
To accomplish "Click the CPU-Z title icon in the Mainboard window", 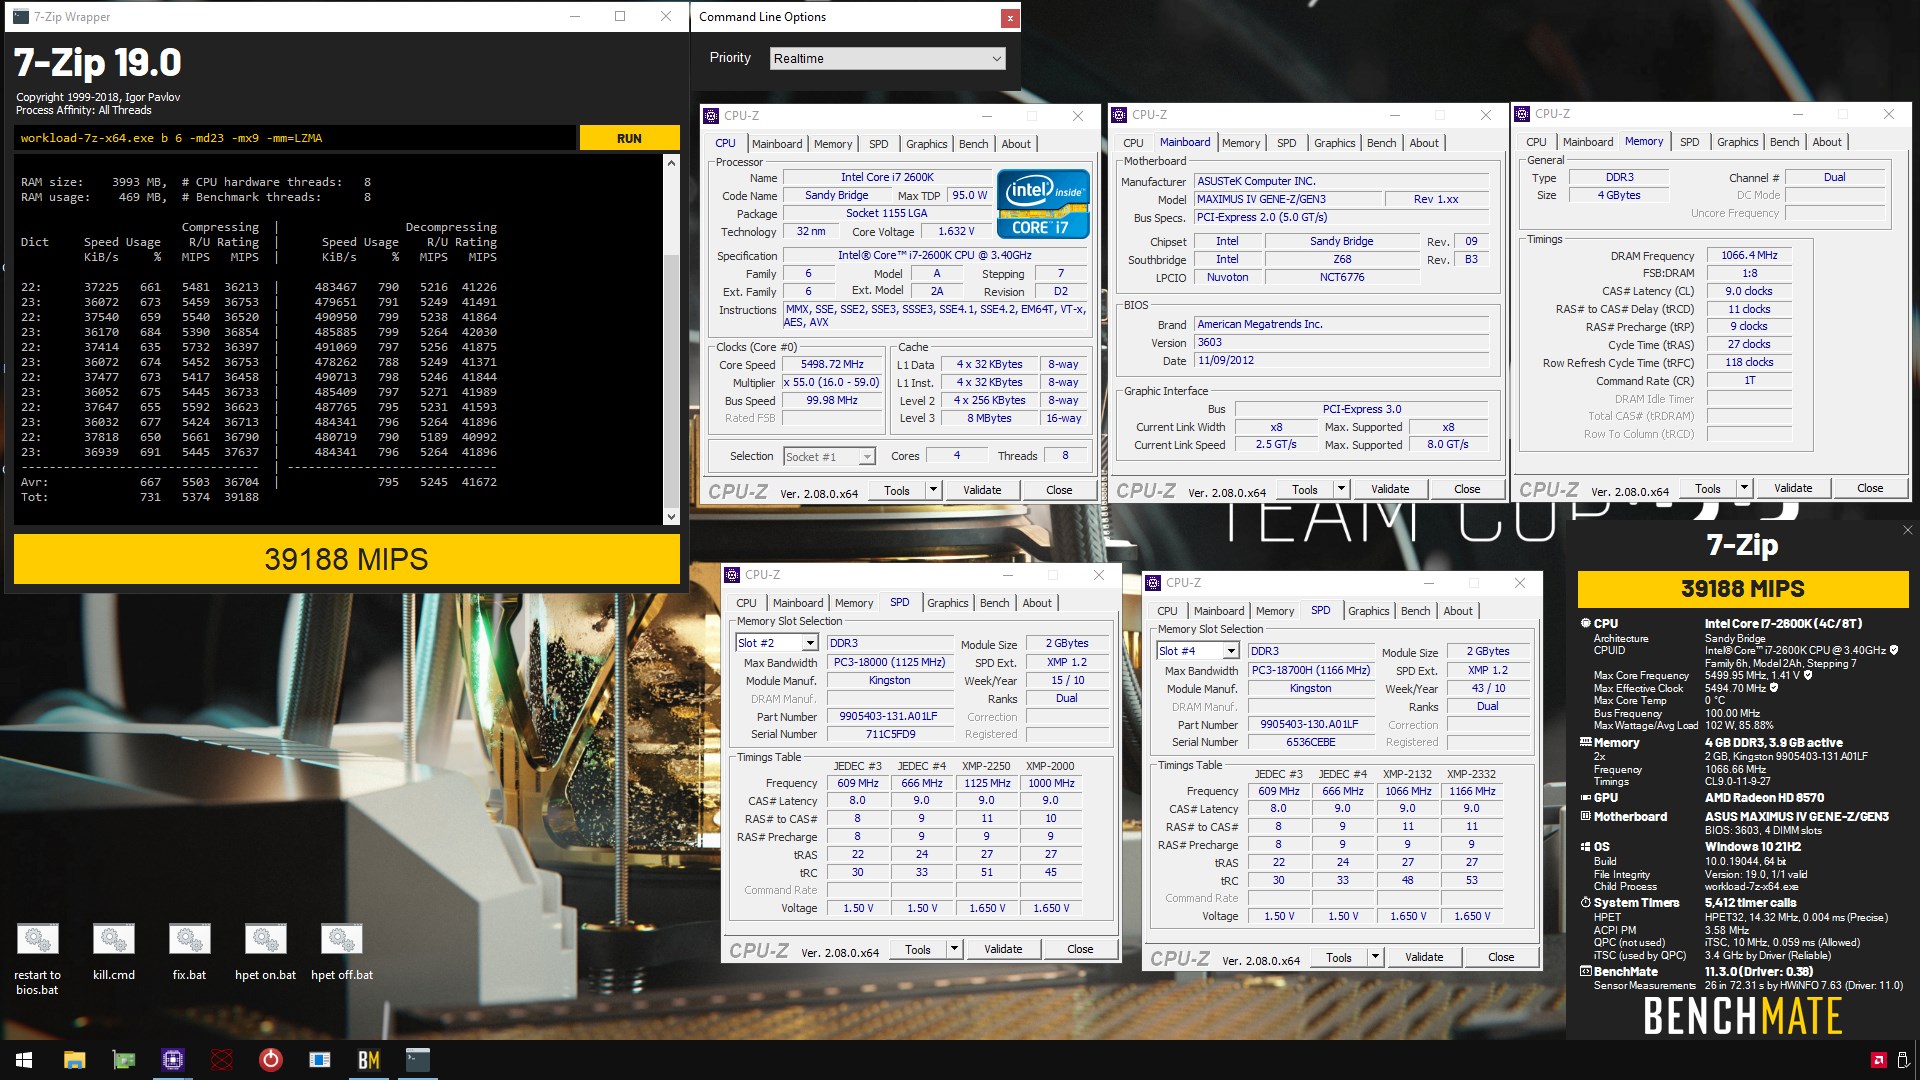I will [x=1119, y=115].
